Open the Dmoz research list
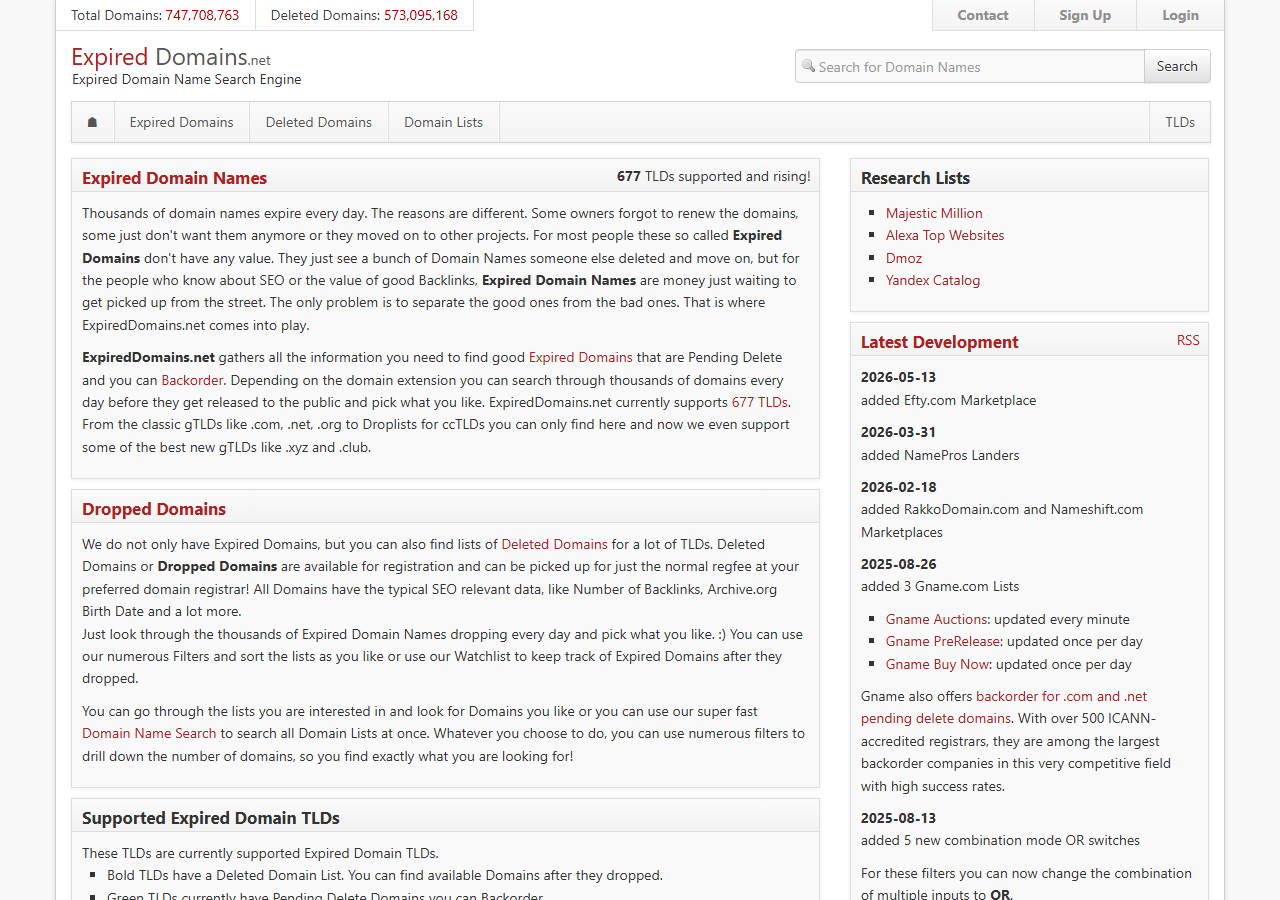This screenshot has width=1280, height=900. click(904, 258)
